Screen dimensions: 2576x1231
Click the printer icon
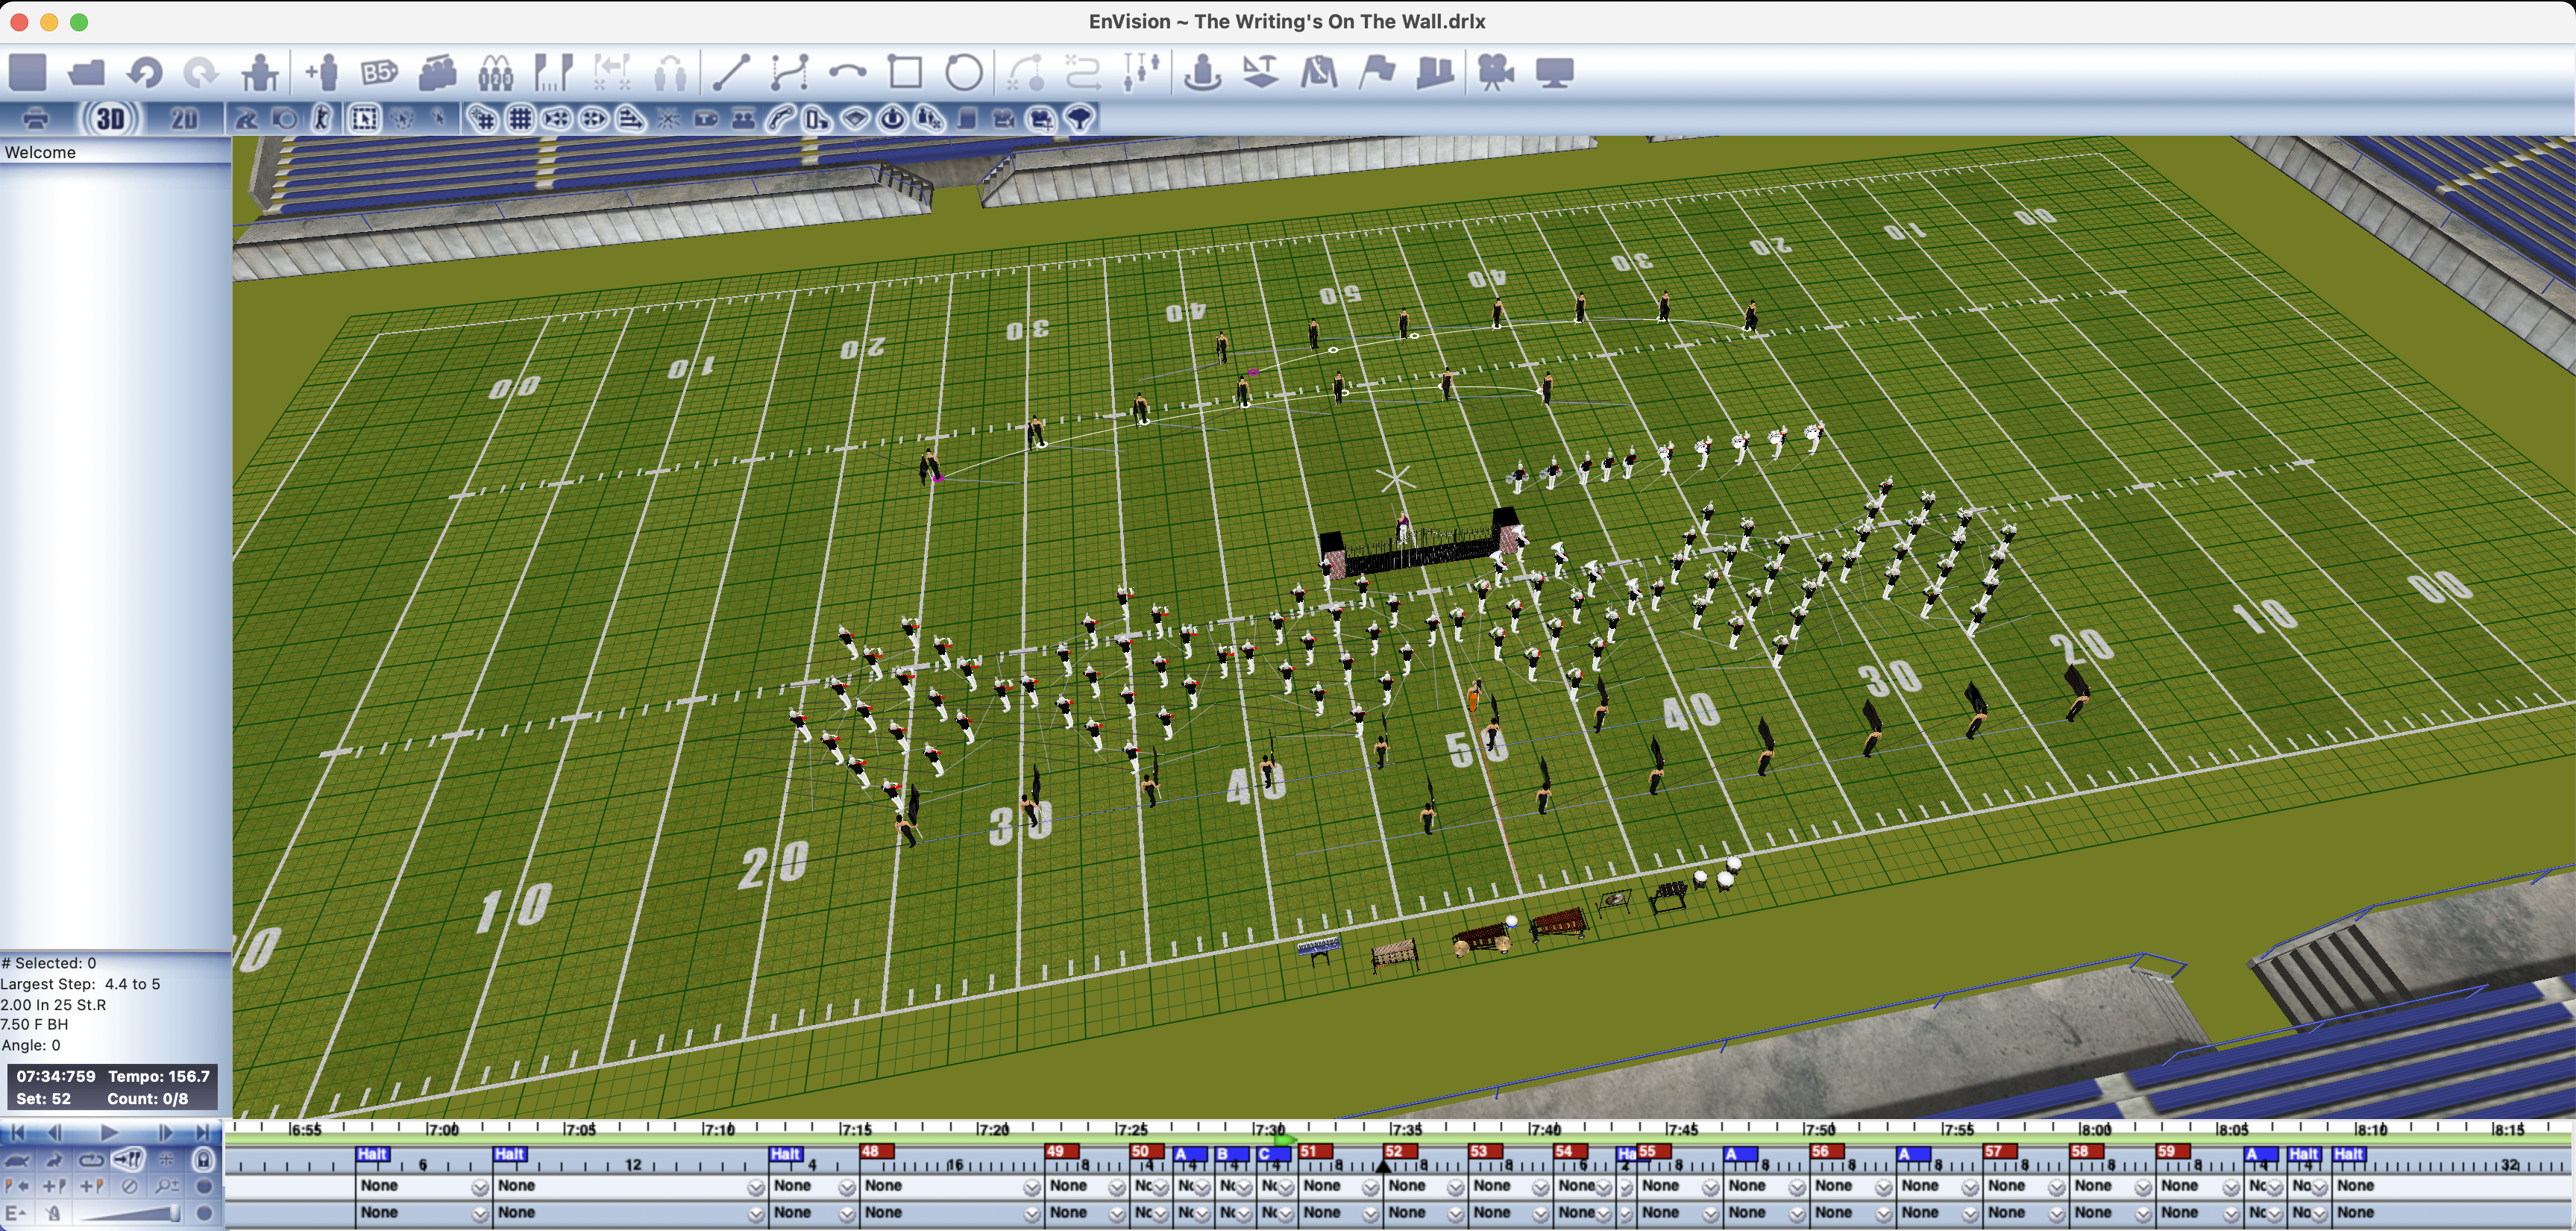[x=36, y=119]
